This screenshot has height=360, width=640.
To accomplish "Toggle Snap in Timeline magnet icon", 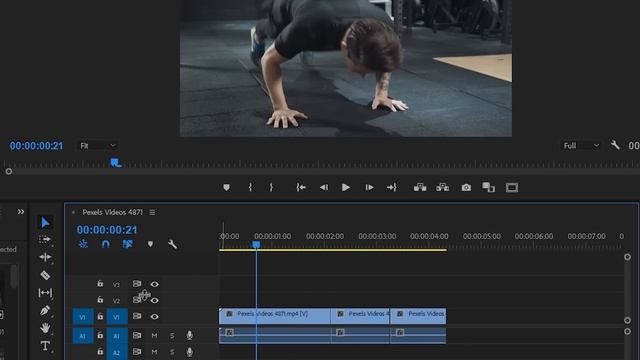I will pos(106,244).
